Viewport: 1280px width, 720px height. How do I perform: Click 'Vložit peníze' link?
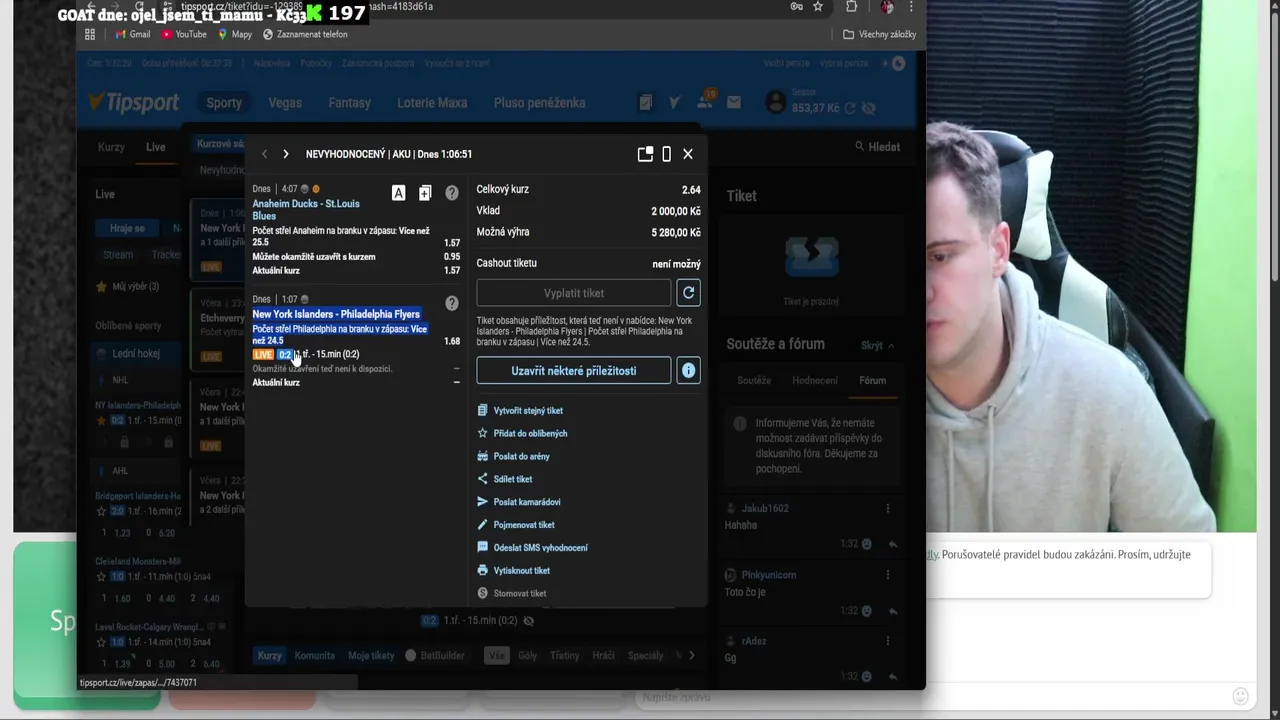tap(787, 63)
